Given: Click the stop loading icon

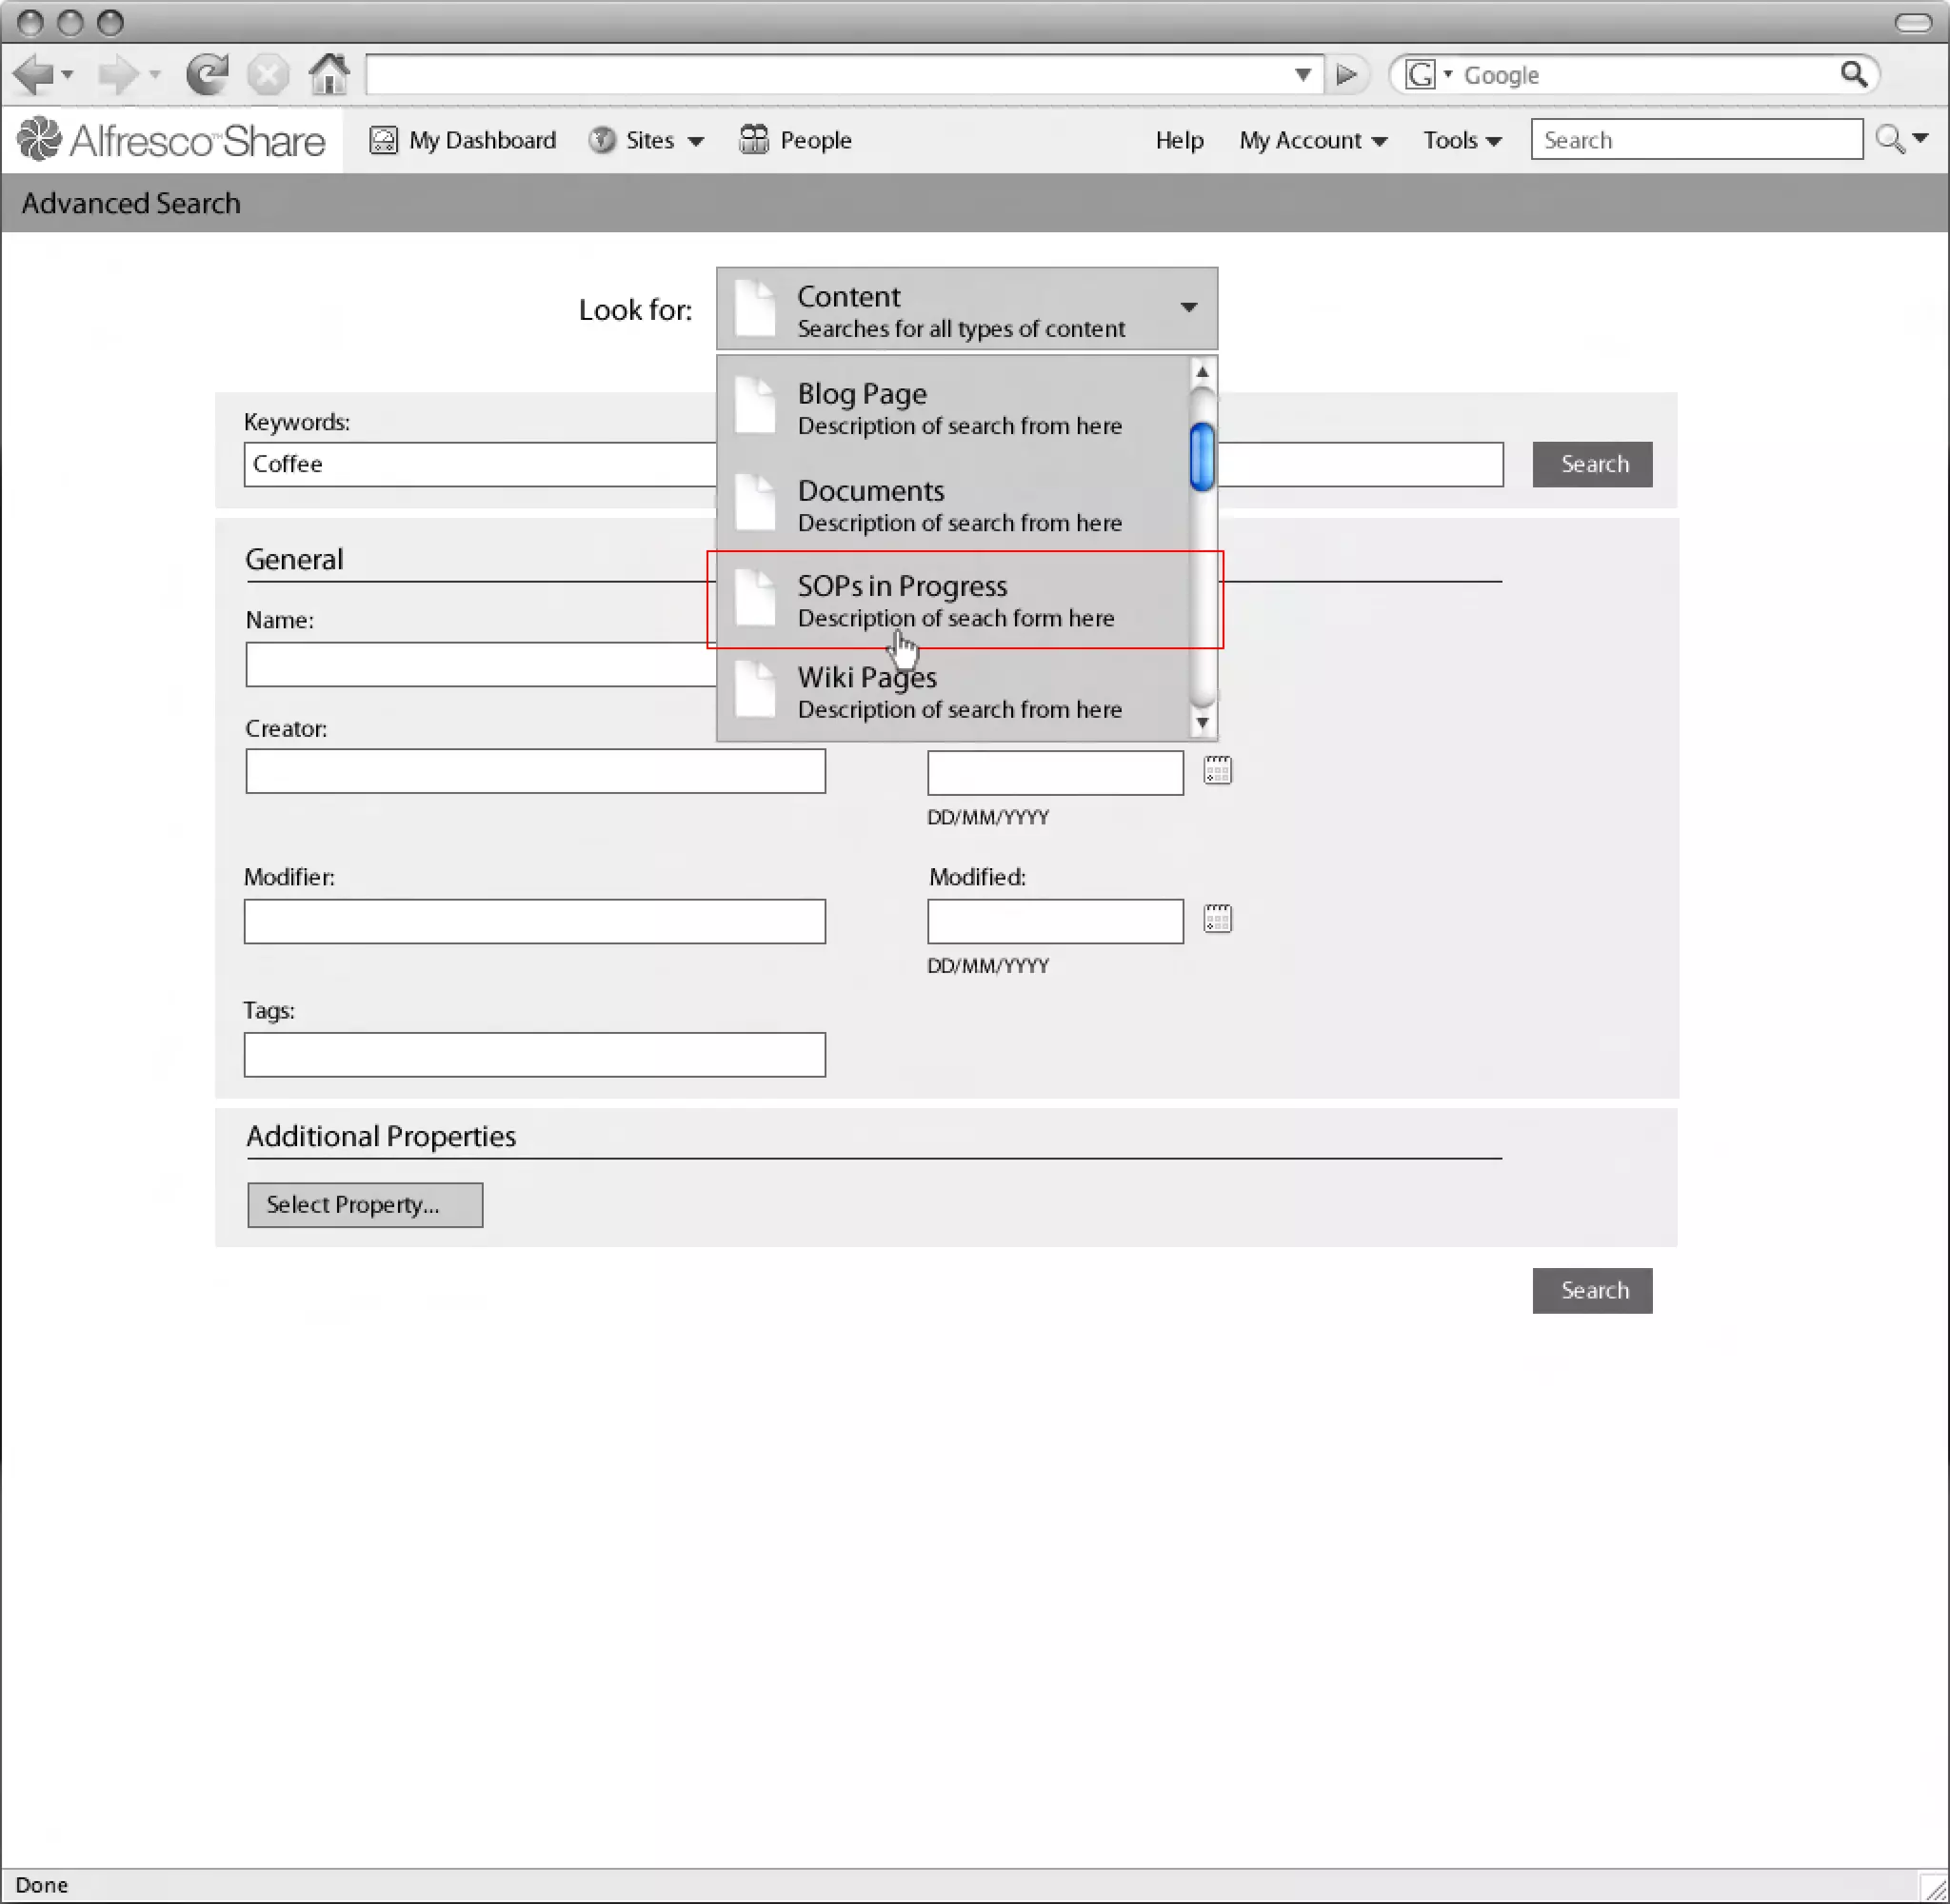Looking at the screenshot, I should click(x=268, y=74).
